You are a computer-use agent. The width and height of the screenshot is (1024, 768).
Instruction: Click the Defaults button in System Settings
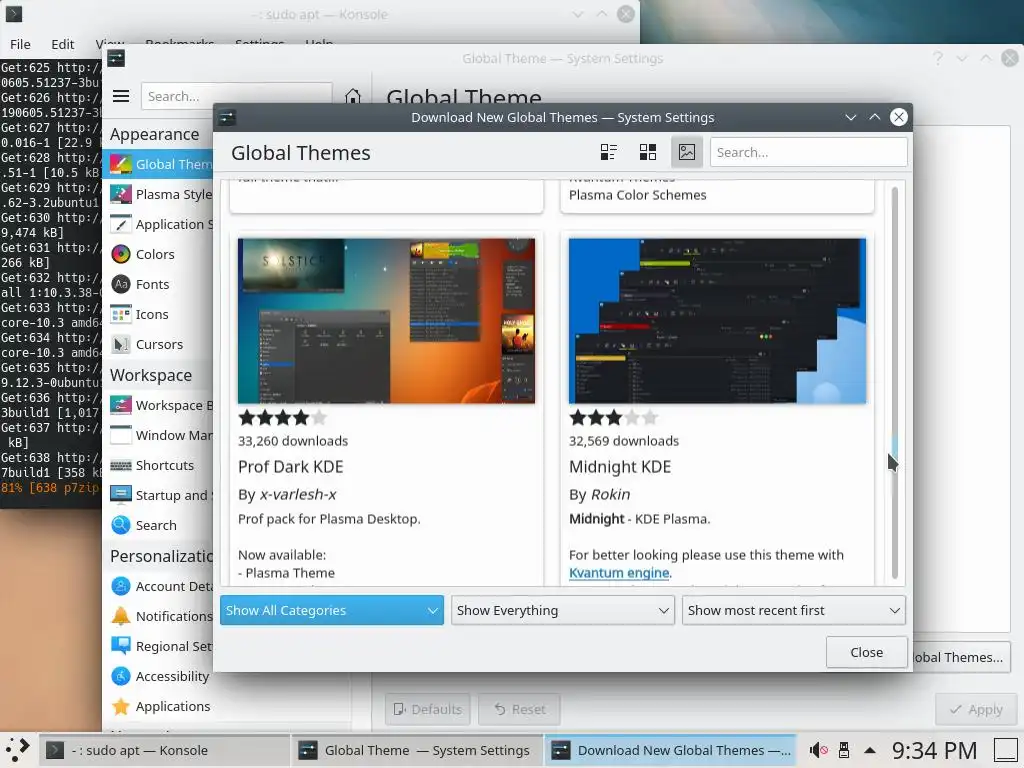pyautogui.click(x=428, y=709)
